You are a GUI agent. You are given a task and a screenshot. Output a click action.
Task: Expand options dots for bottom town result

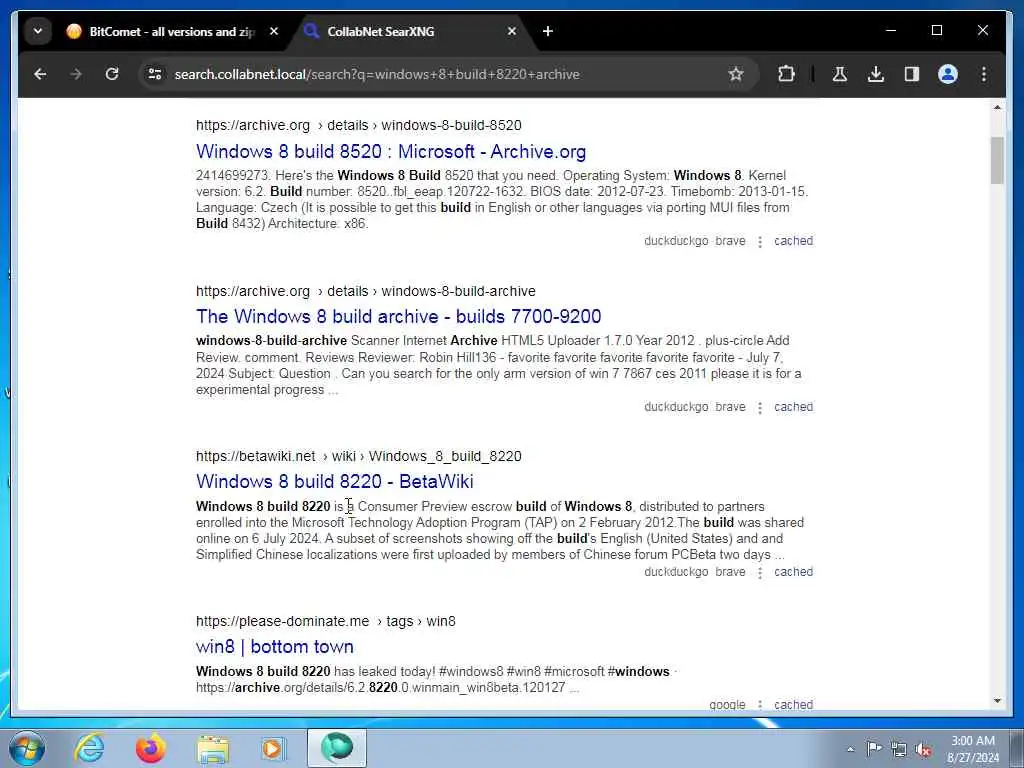click(x=760, y=705)
